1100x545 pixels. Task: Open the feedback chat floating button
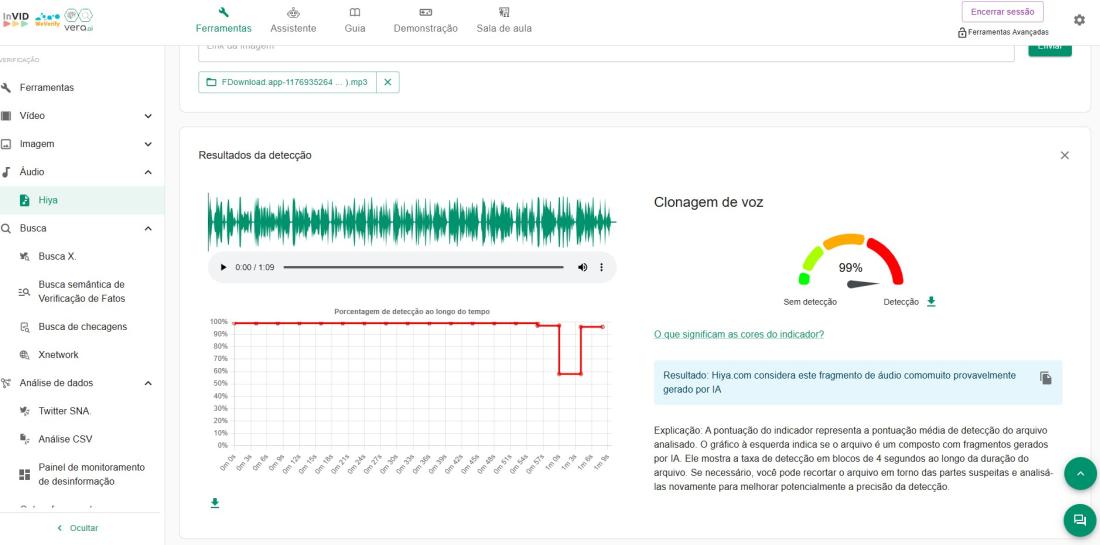tap(1080, 520)
